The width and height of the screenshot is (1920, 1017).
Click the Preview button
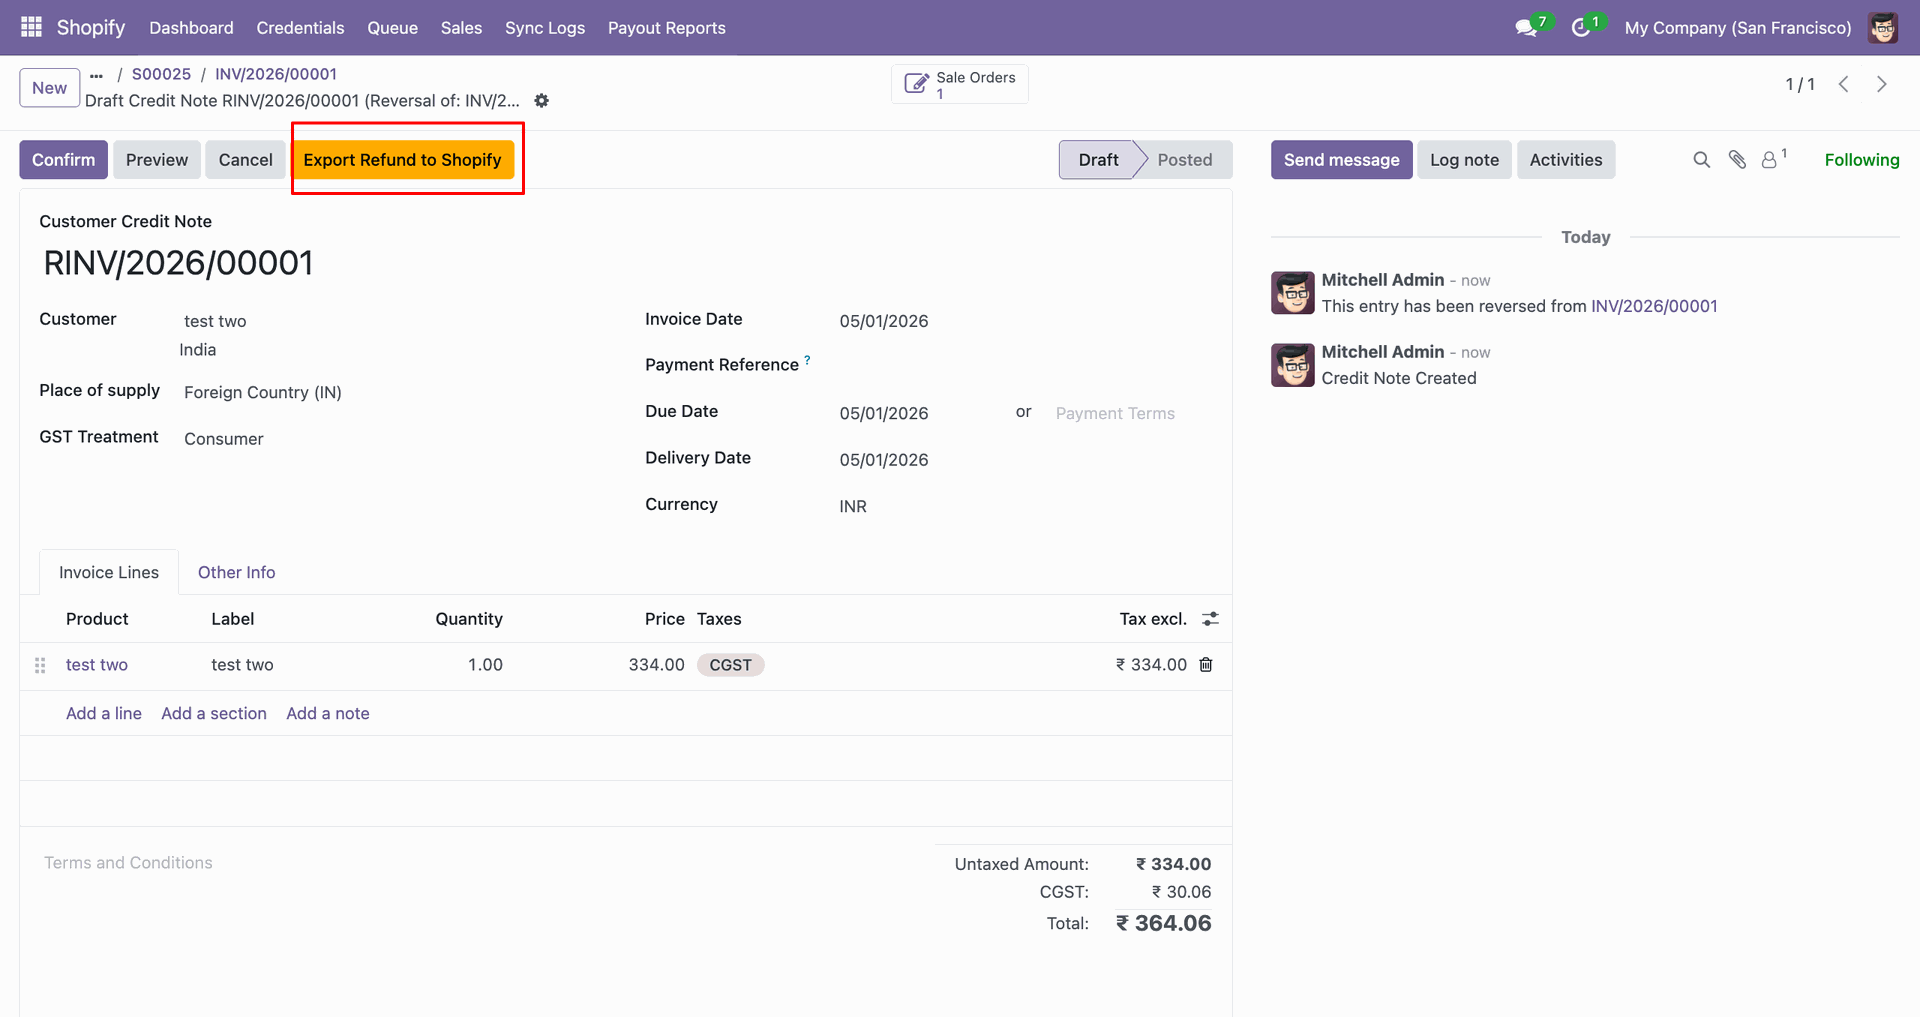tap(157, 160)
